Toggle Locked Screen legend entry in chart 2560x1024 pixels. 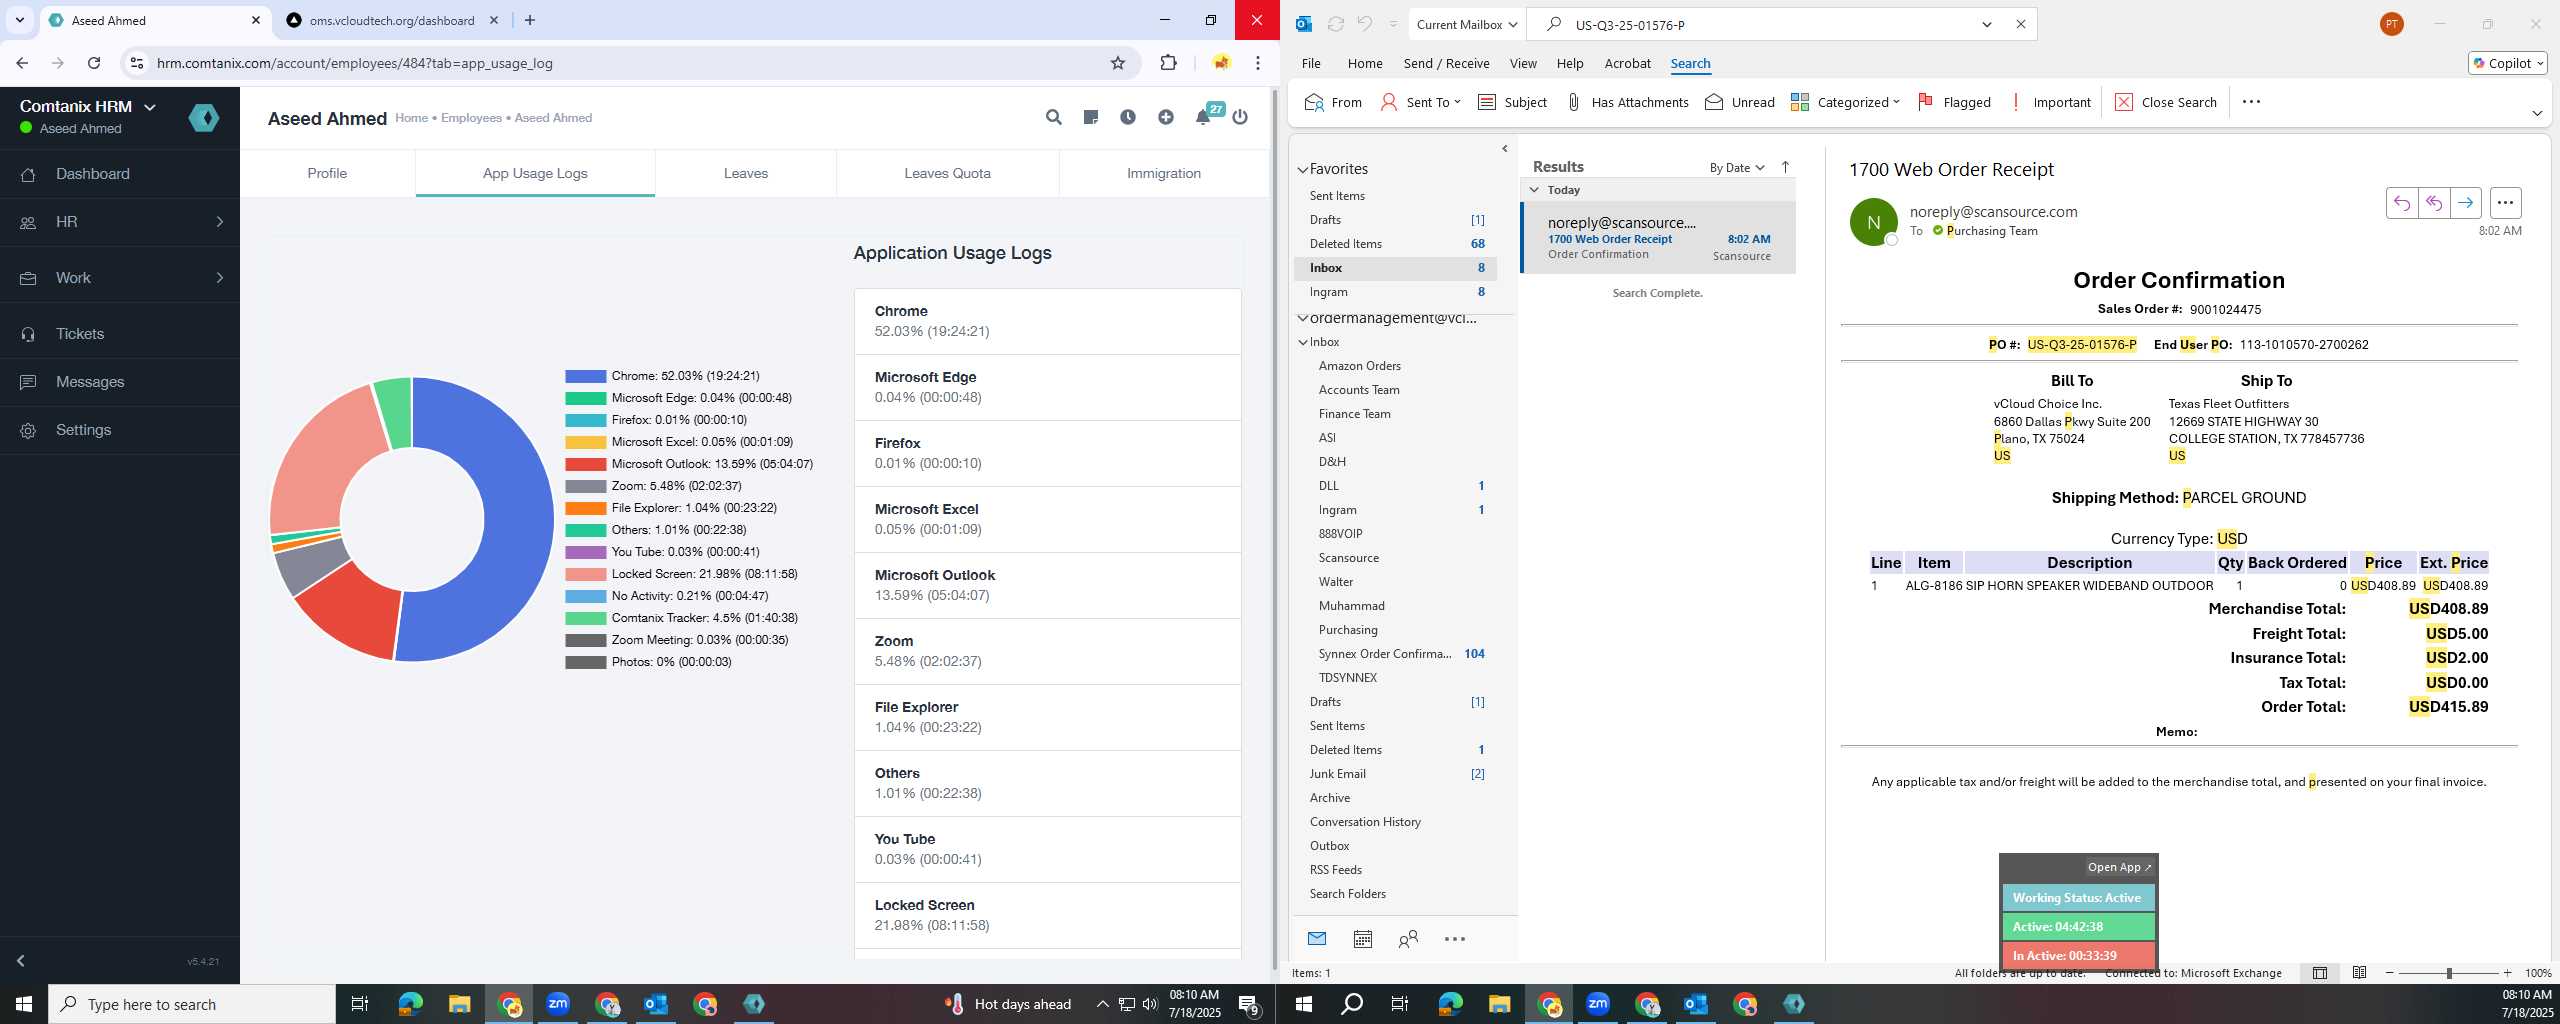(681, 574)
